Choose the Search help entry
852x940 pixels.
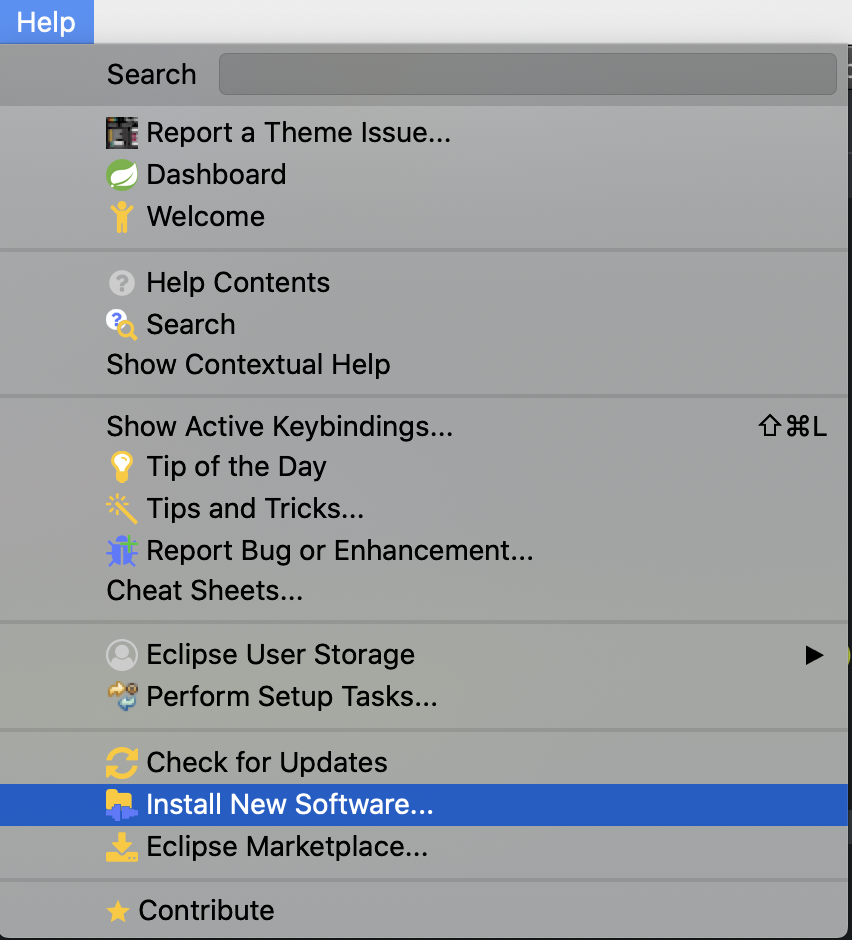pos(190,324)
